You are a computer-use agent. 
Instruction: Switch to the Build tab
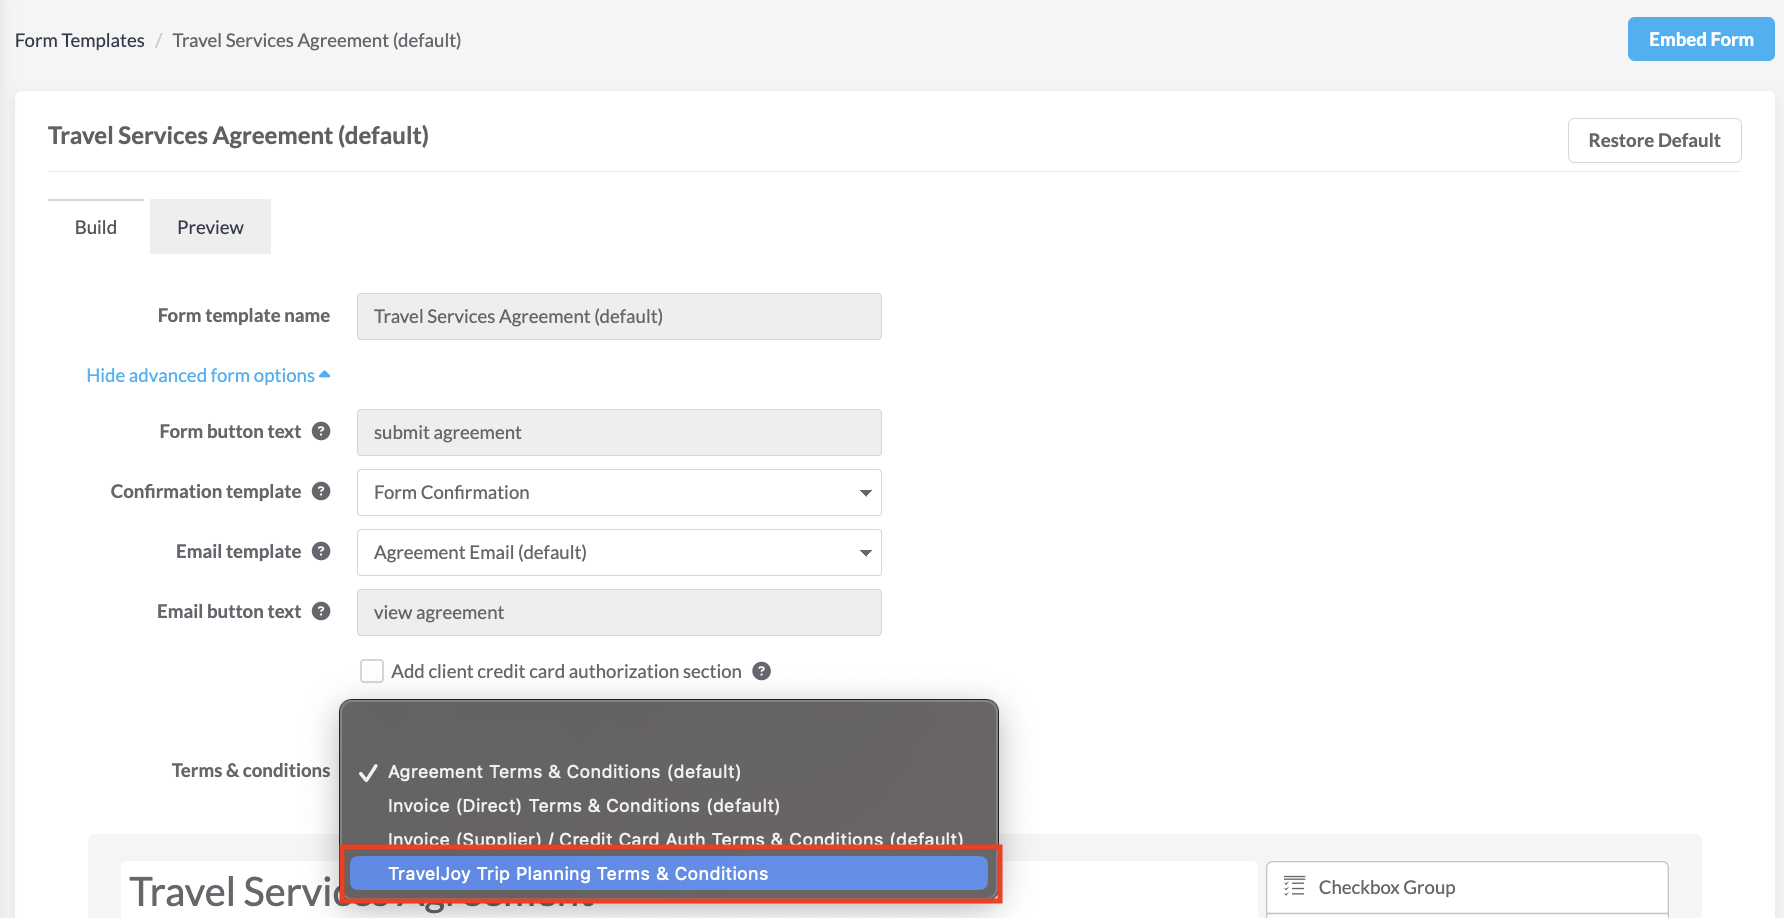coord(96,227)
